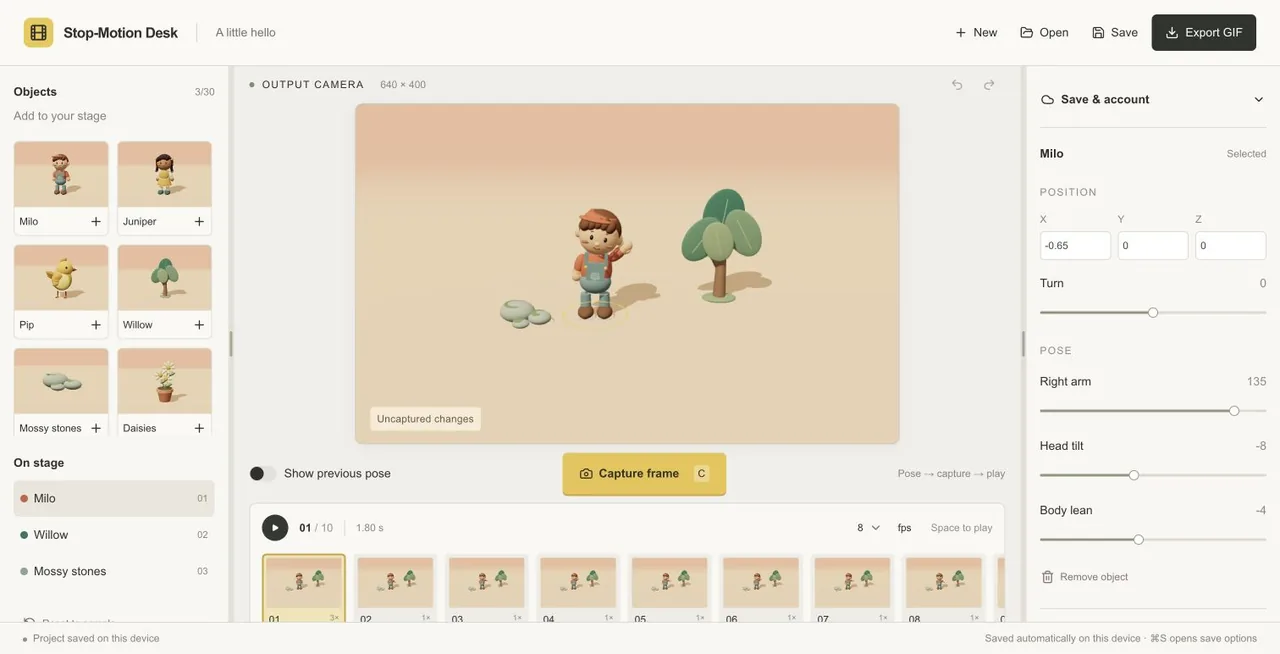Click the cloud icon in Save & account
This screenshot has width=1280, height=654.
1048,100
